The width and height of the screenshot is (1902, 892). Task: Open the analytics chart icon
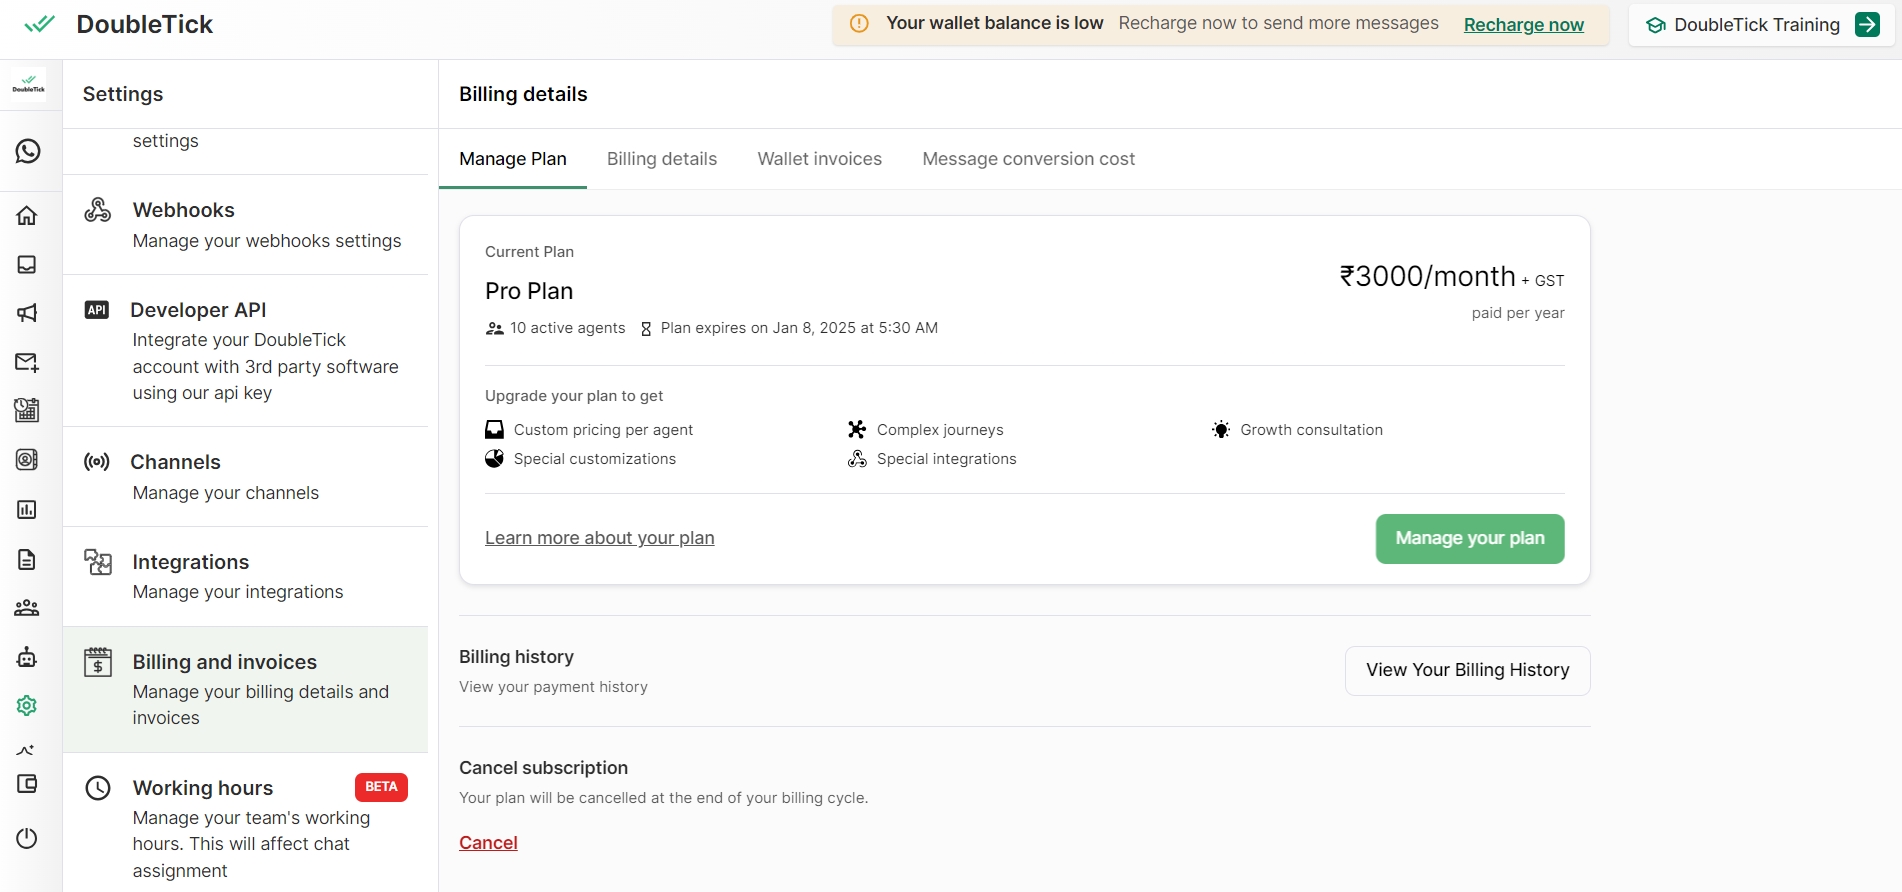coord(27,510)
